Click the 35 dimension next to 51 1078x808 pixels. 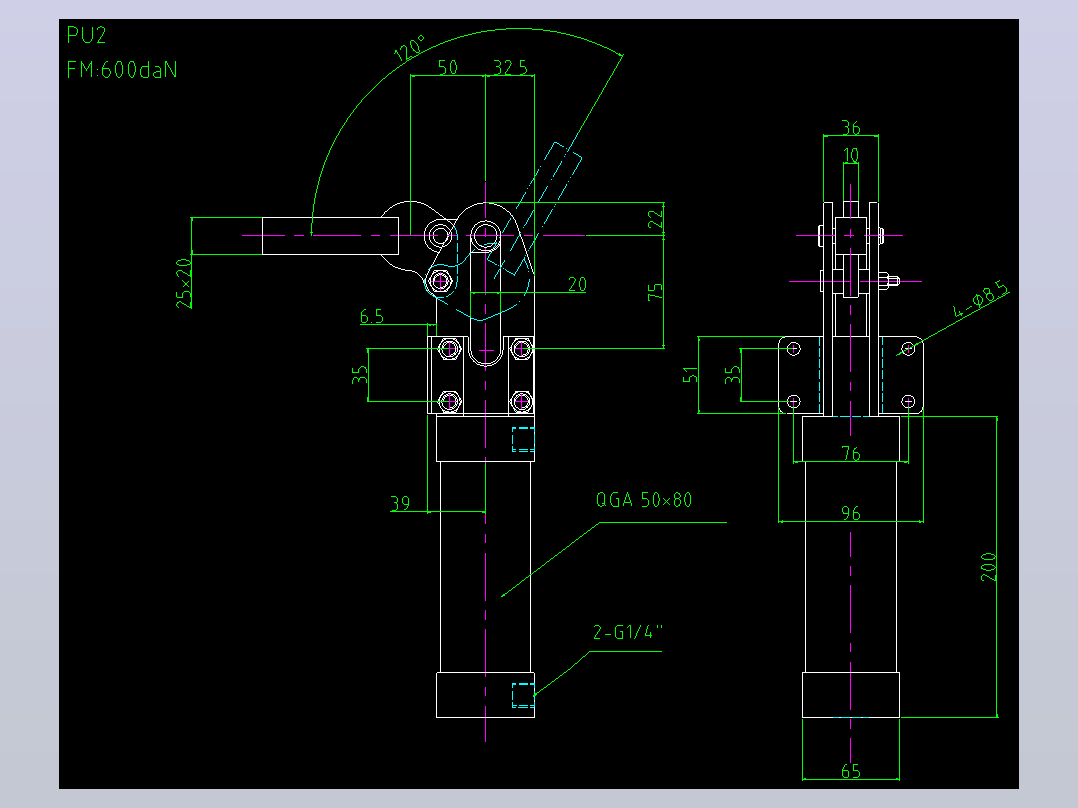733,375
